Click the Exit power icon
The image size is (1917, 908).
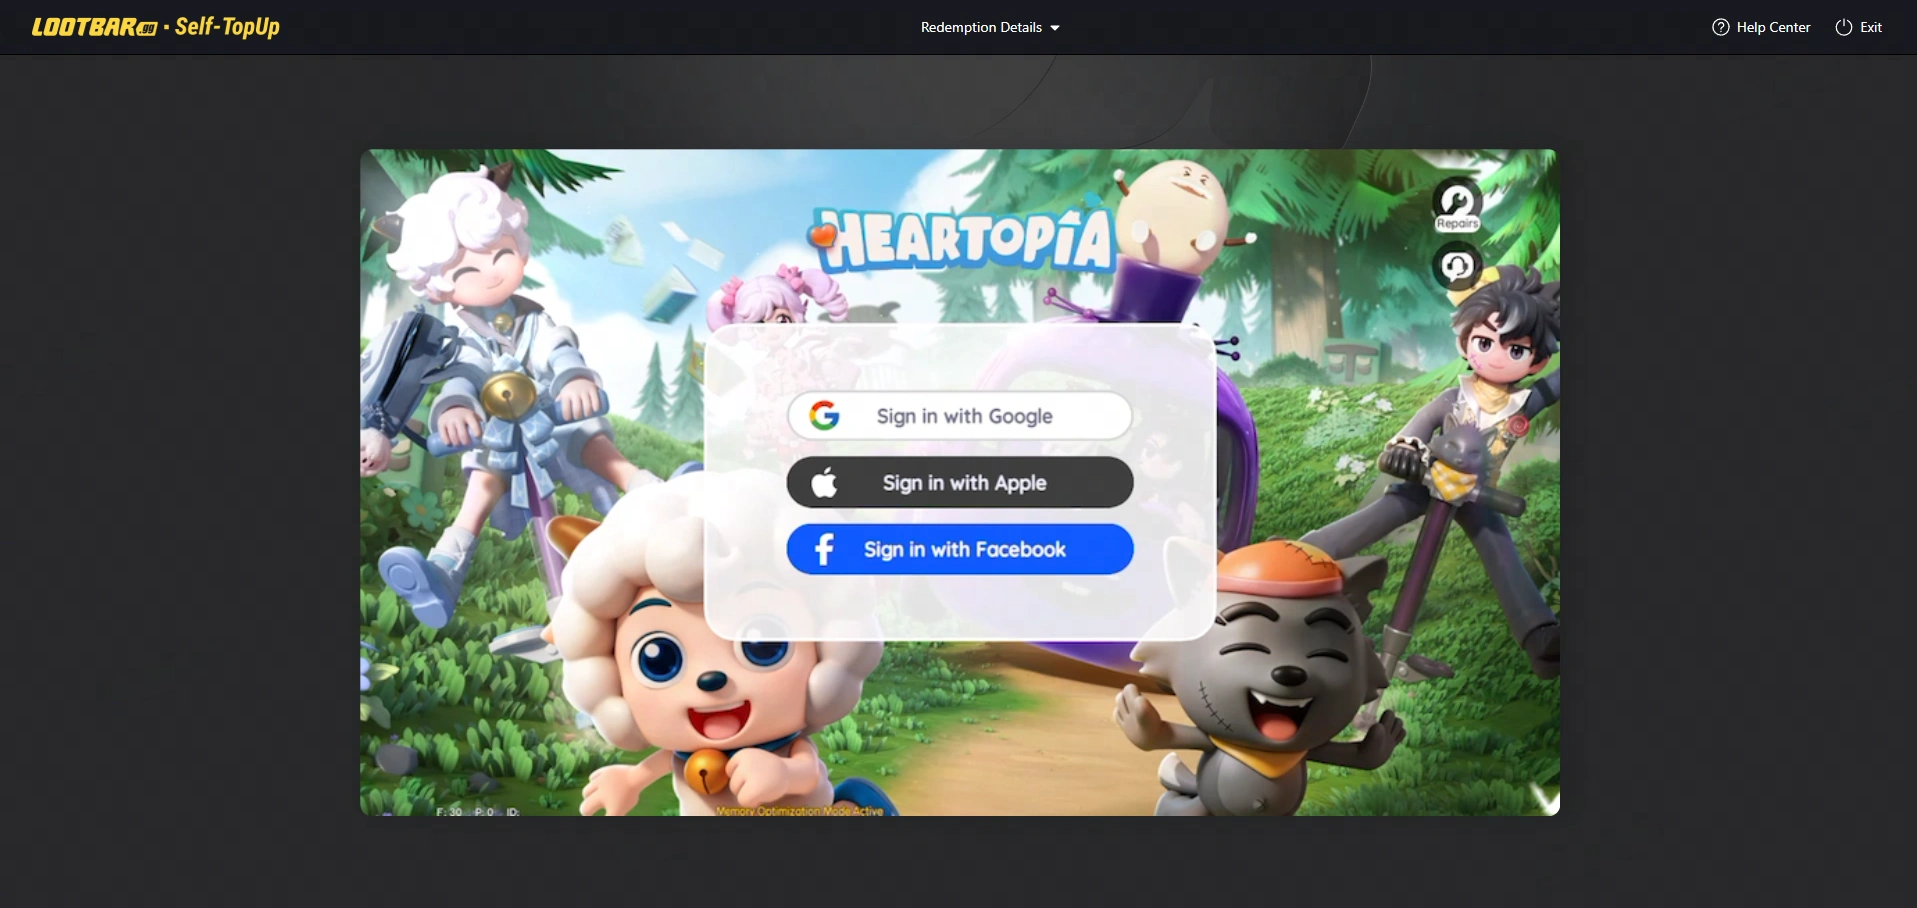coord(1843,27)
